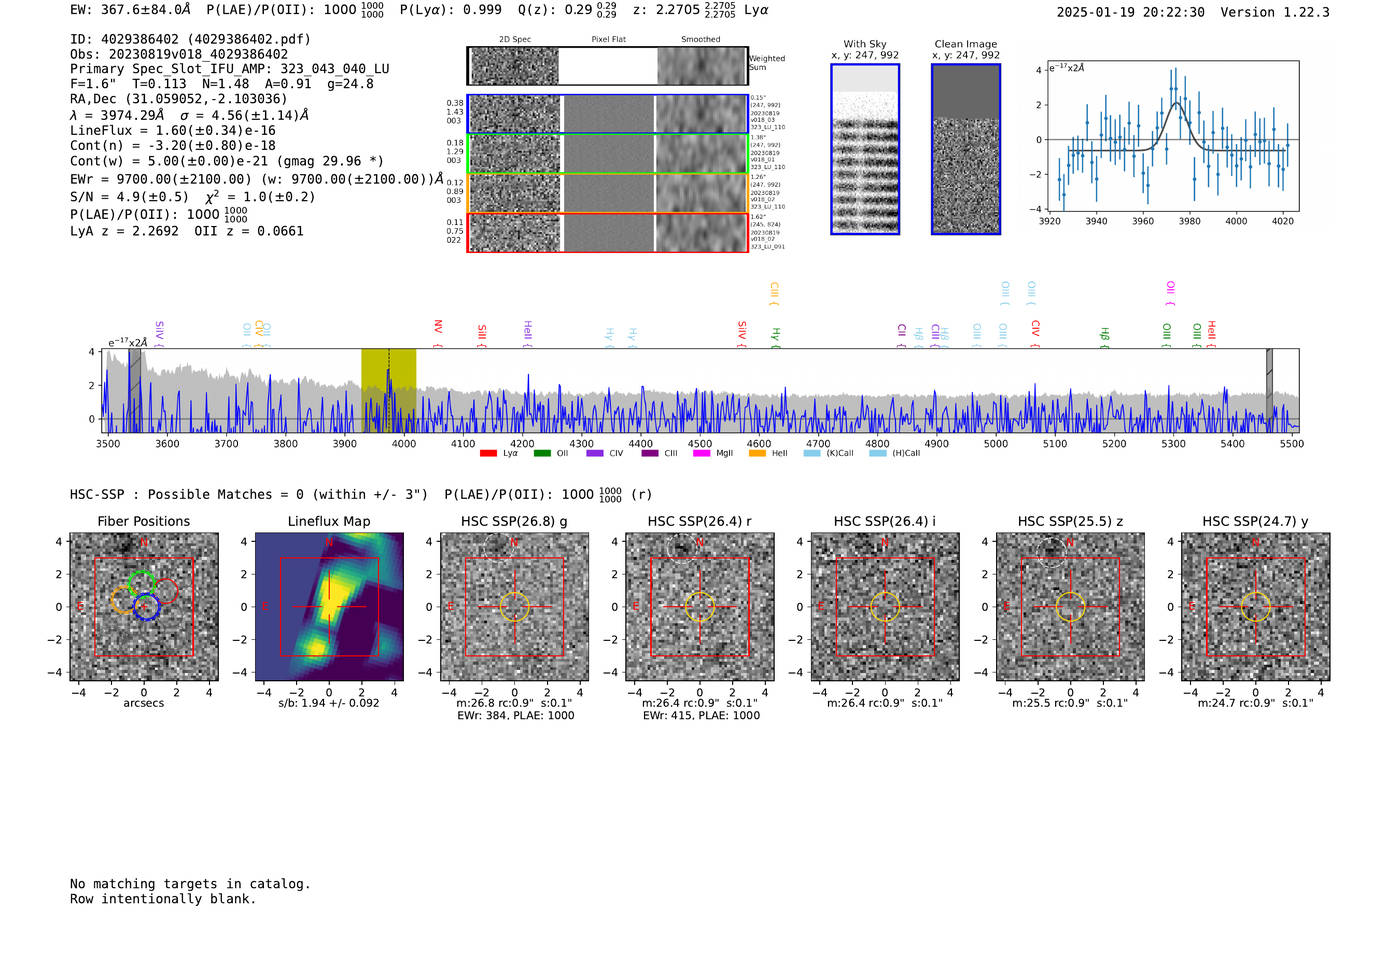Click the 's/b: 1.94 +/- 0.092' caption

(x=329, y=703)
